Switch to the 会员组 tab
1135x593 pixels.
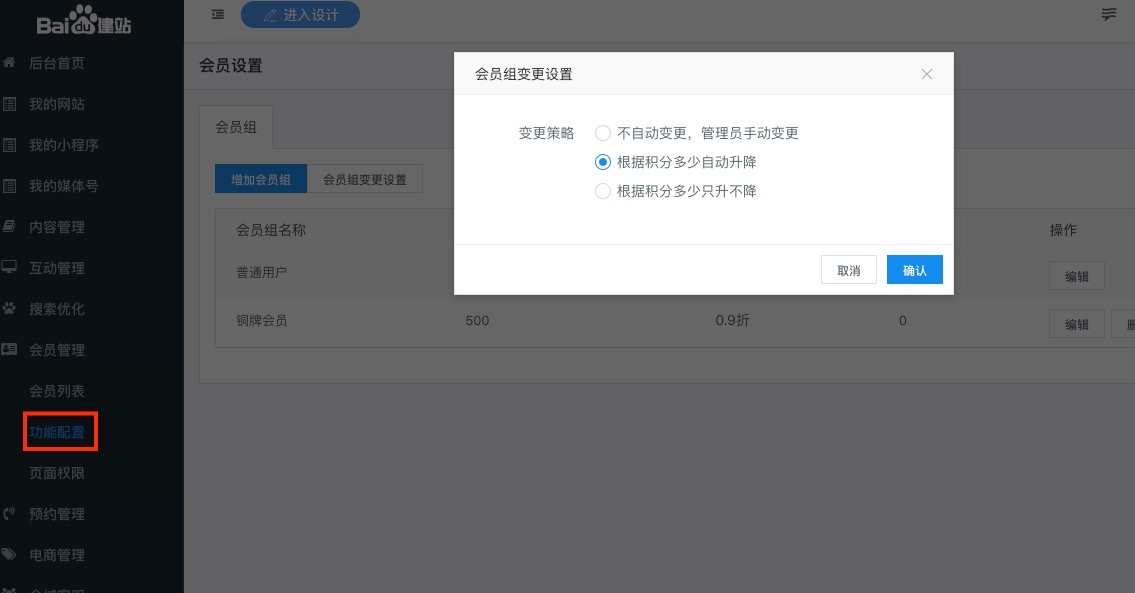point(236,127)
